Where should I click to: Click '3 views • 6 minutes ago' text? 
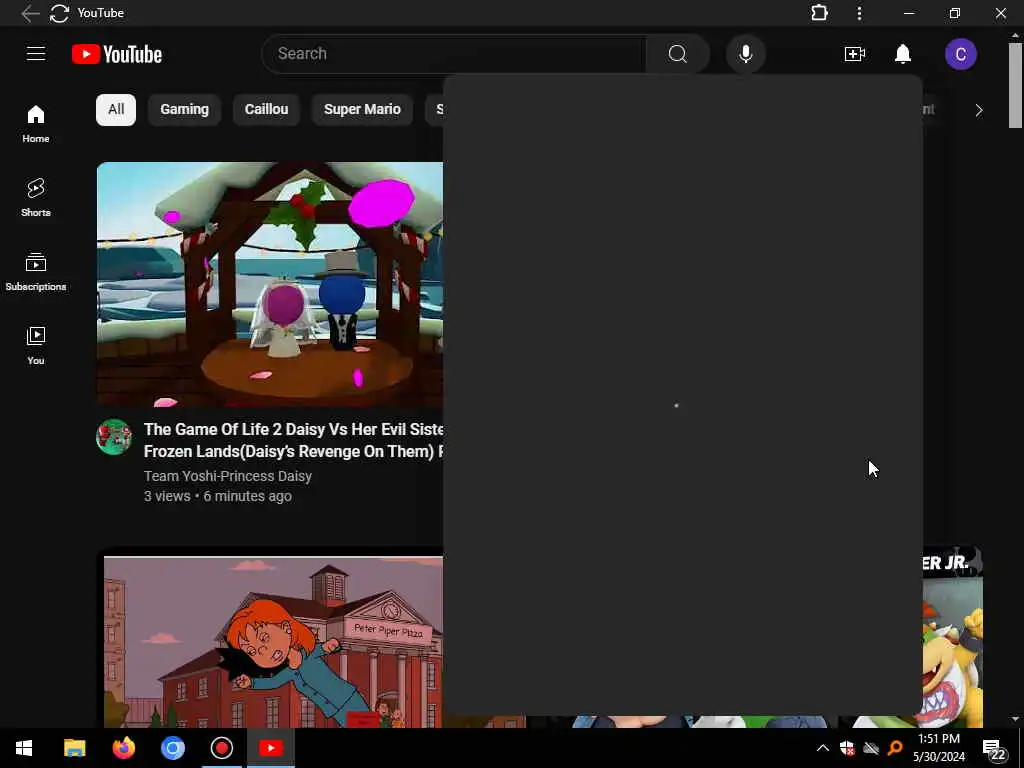tap(217, 496)
